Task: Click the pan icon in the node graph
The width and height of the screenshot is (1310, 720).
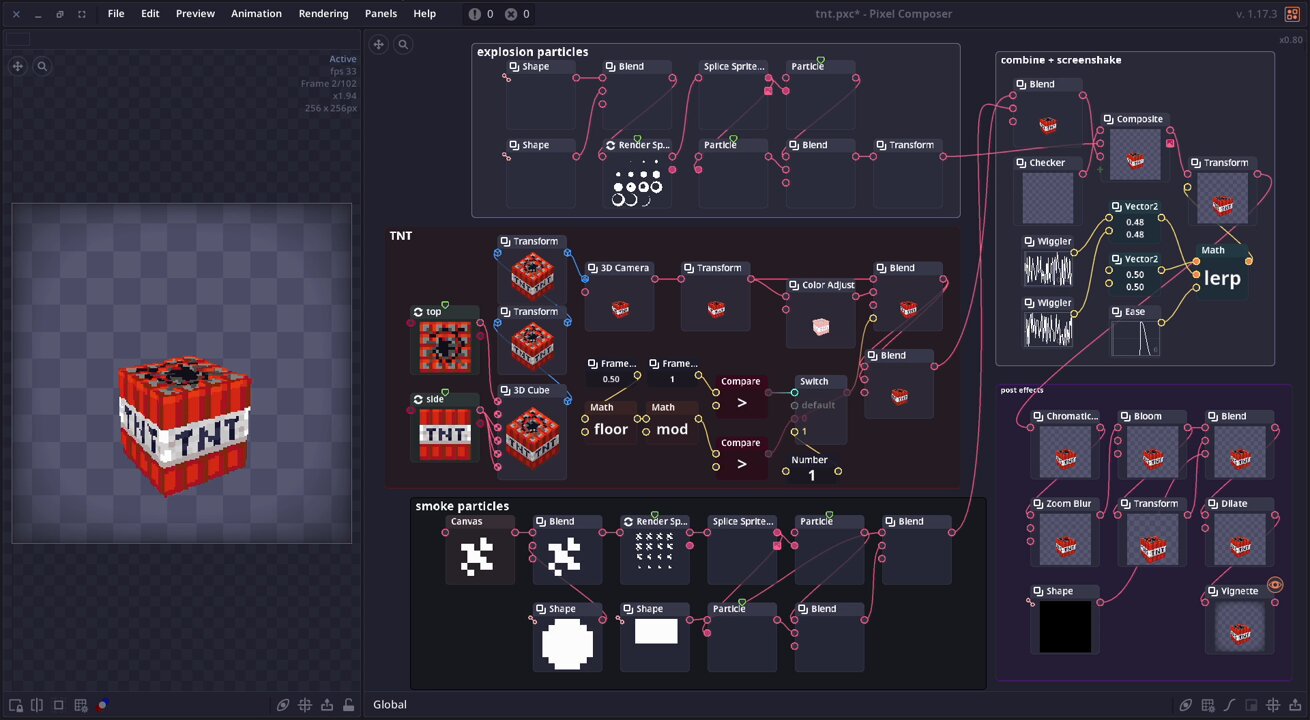Action: coord(378,44)
